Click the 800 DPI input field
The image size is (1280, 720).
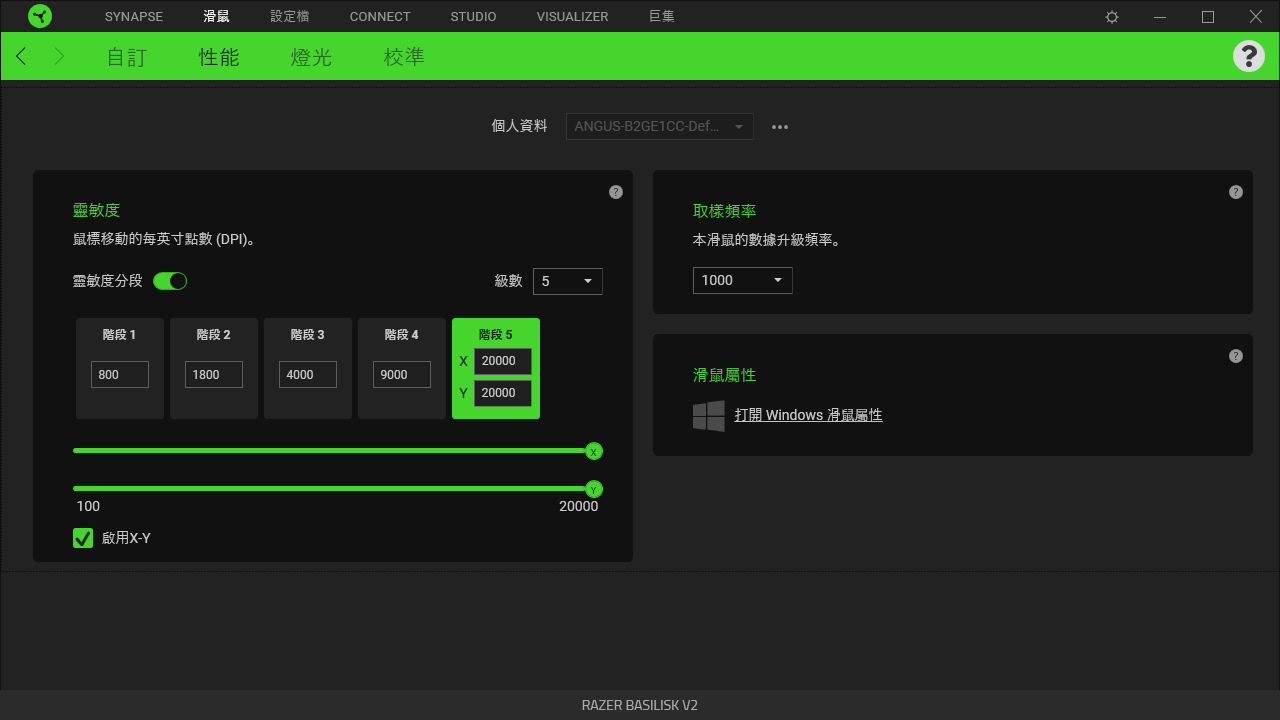click(120, 375)
